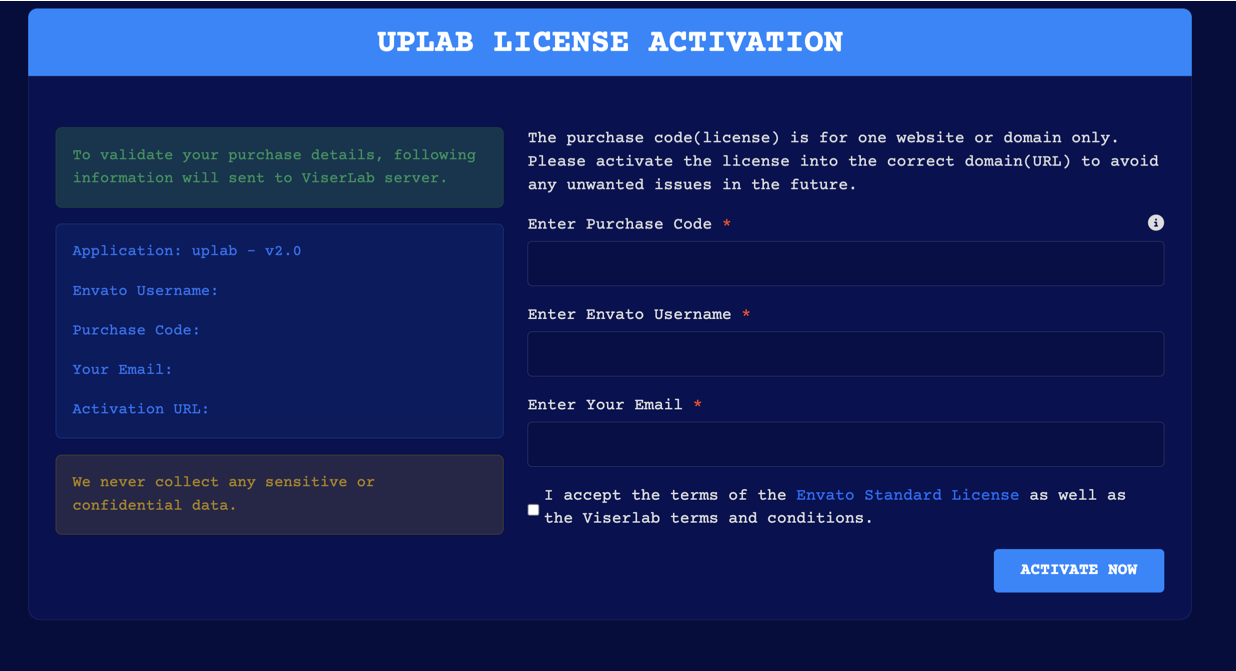The height and width of the screenshot is (671, 1236).
Task: Focus the Enter Your Email field
Action: pos(845,444)
